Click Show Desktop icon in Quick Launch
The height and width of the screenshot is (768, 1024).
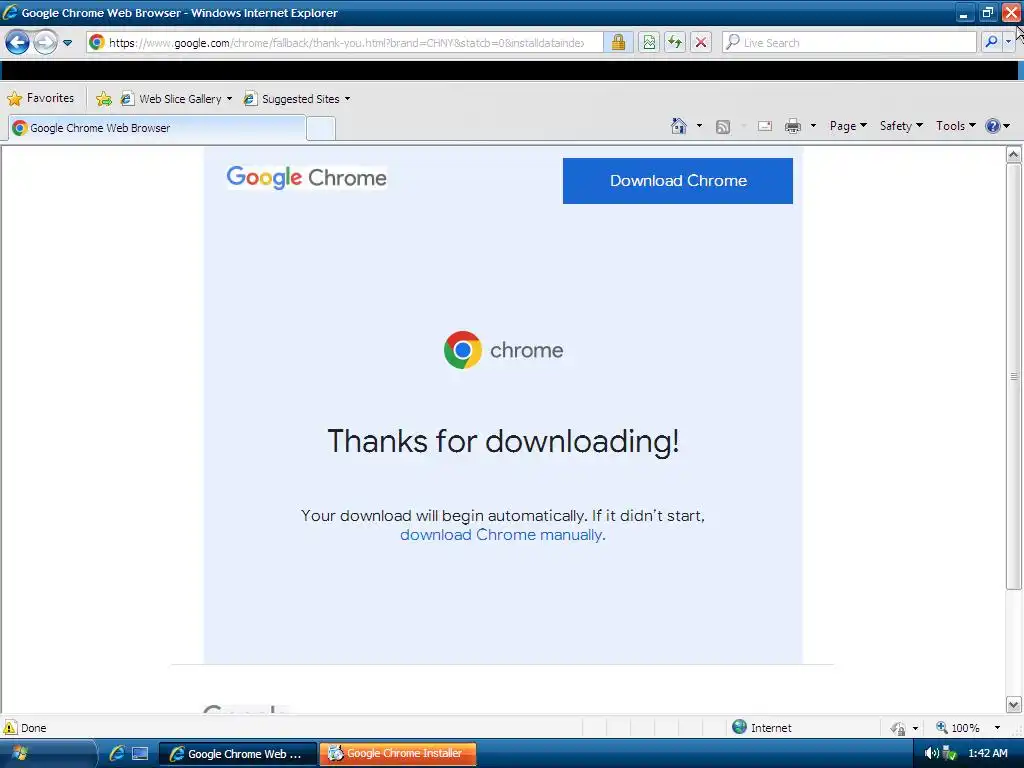140,754
